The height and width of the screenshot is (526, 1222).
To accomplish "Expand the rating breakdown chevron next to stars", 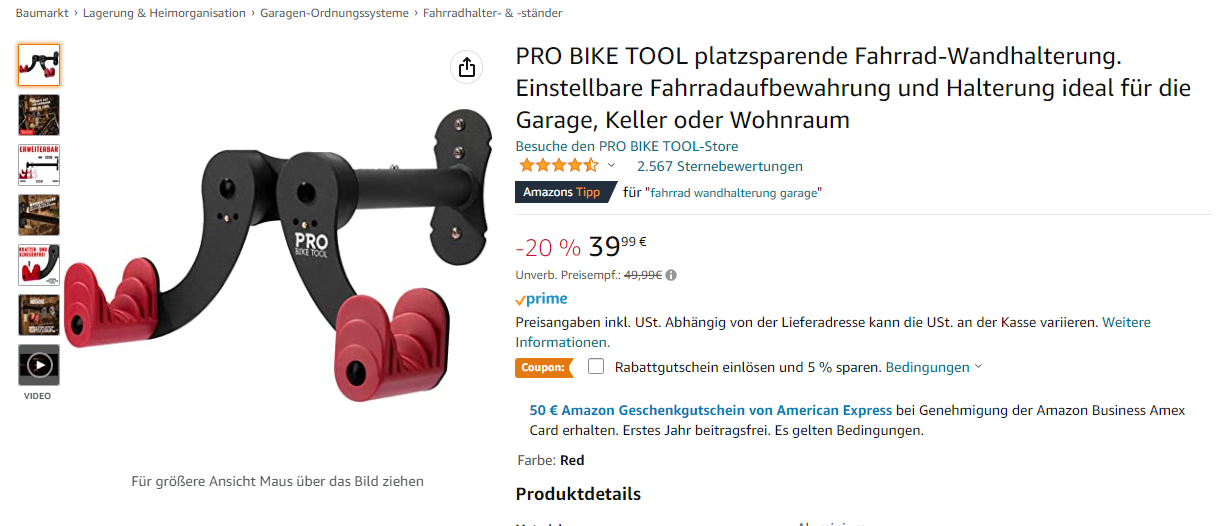I will 611,166.
